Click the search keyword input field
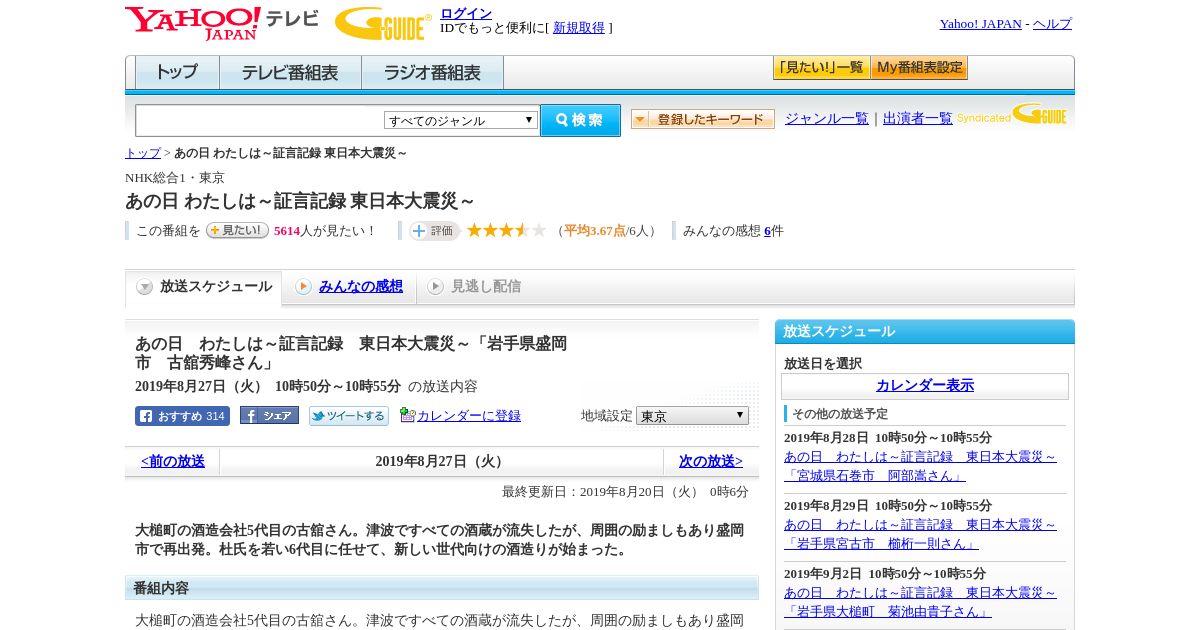 tap(260, 120)
